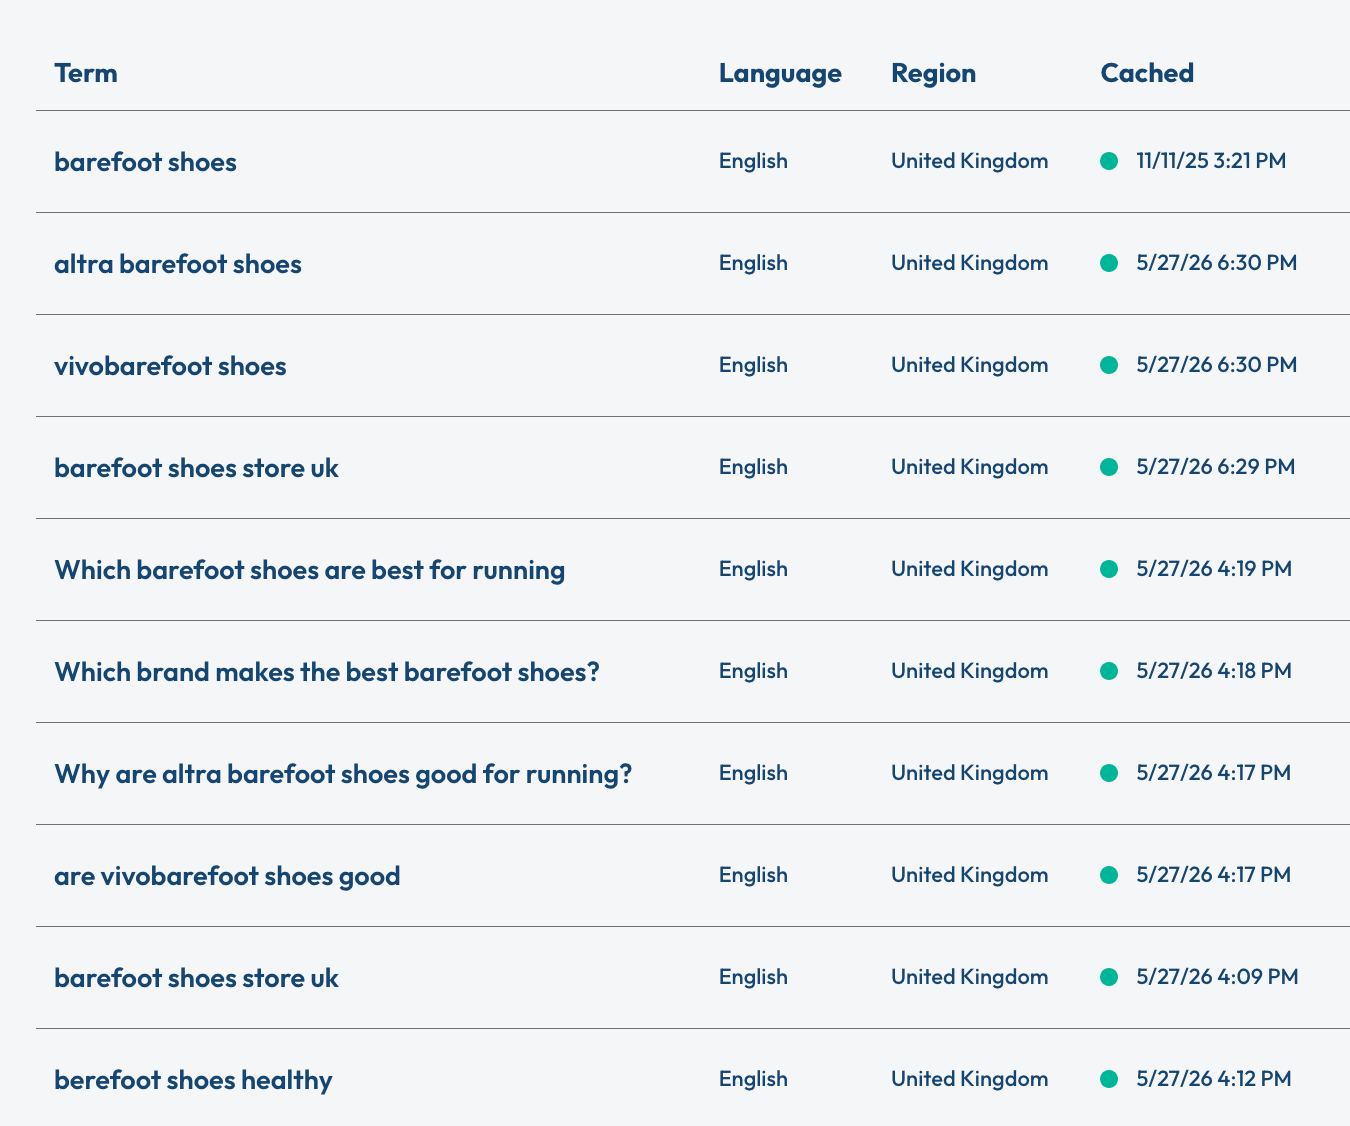Click green dot in 'are vivobarefoot shoes good' row
This screenshot has width=1350, height=1126.
(x=1108, y=875)
